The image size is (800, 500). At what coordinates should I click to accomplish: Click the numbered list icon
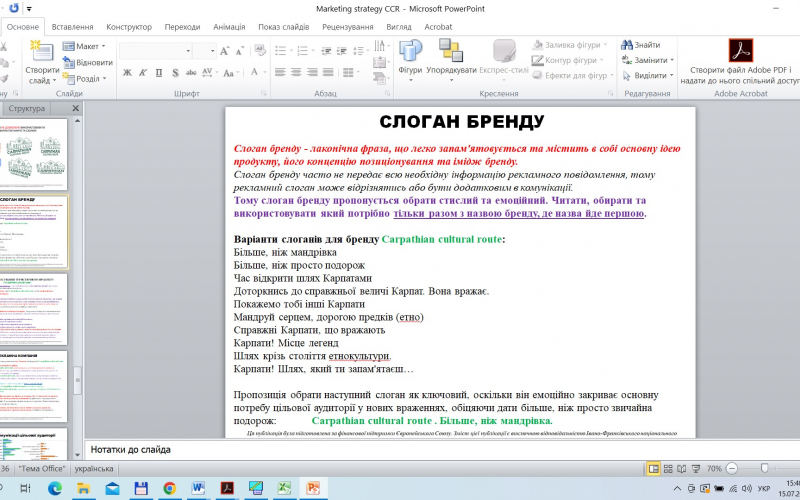point(305,51)
